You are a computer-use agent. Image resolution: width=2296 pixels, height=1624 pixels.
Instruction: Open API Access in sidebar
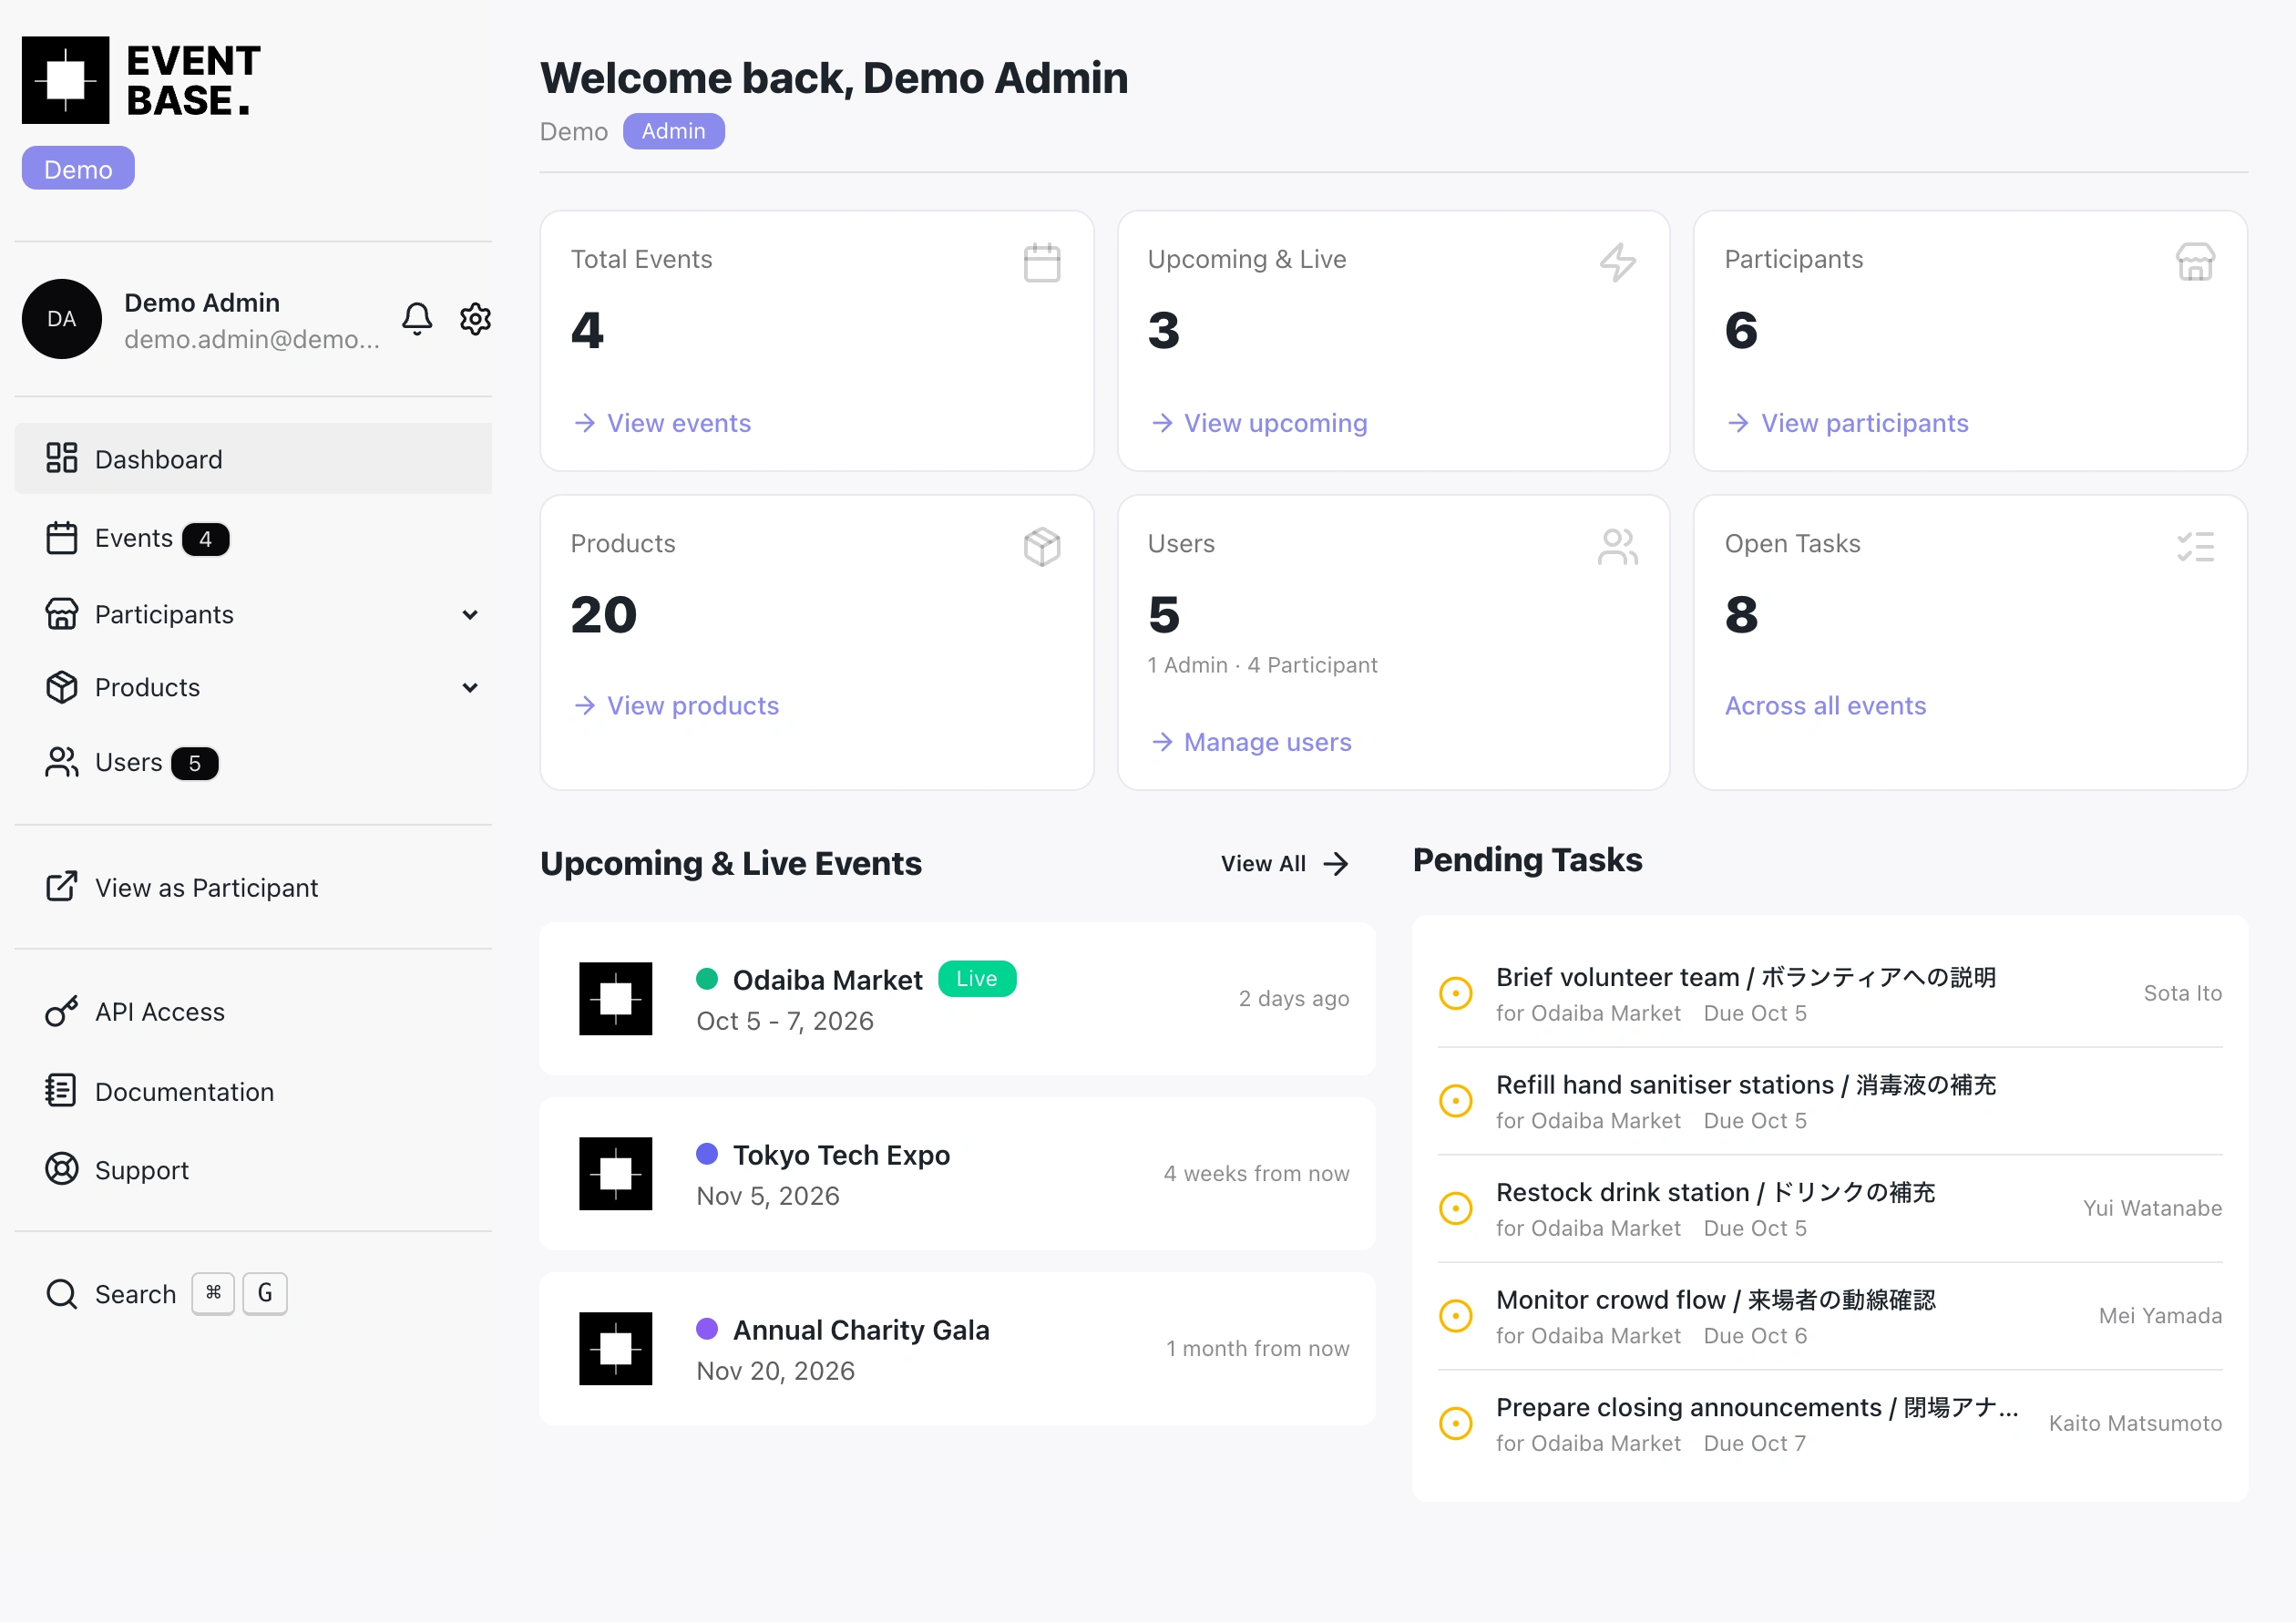[x=253, y=1012]
